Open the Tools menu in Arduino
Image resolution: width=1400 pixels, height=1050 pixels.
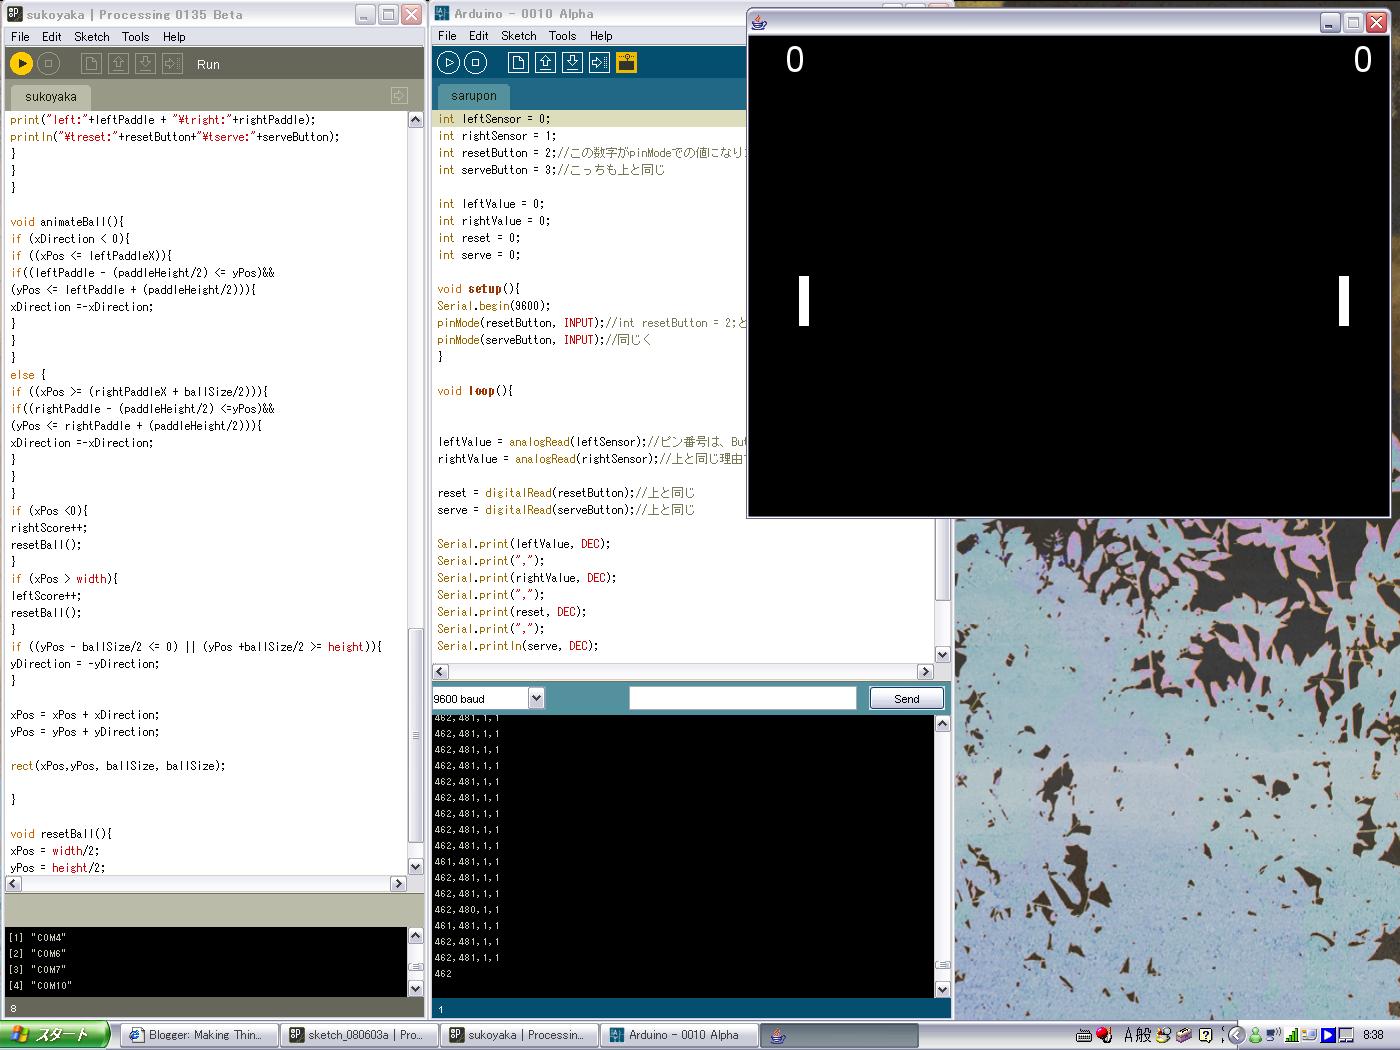pos(563,36)
